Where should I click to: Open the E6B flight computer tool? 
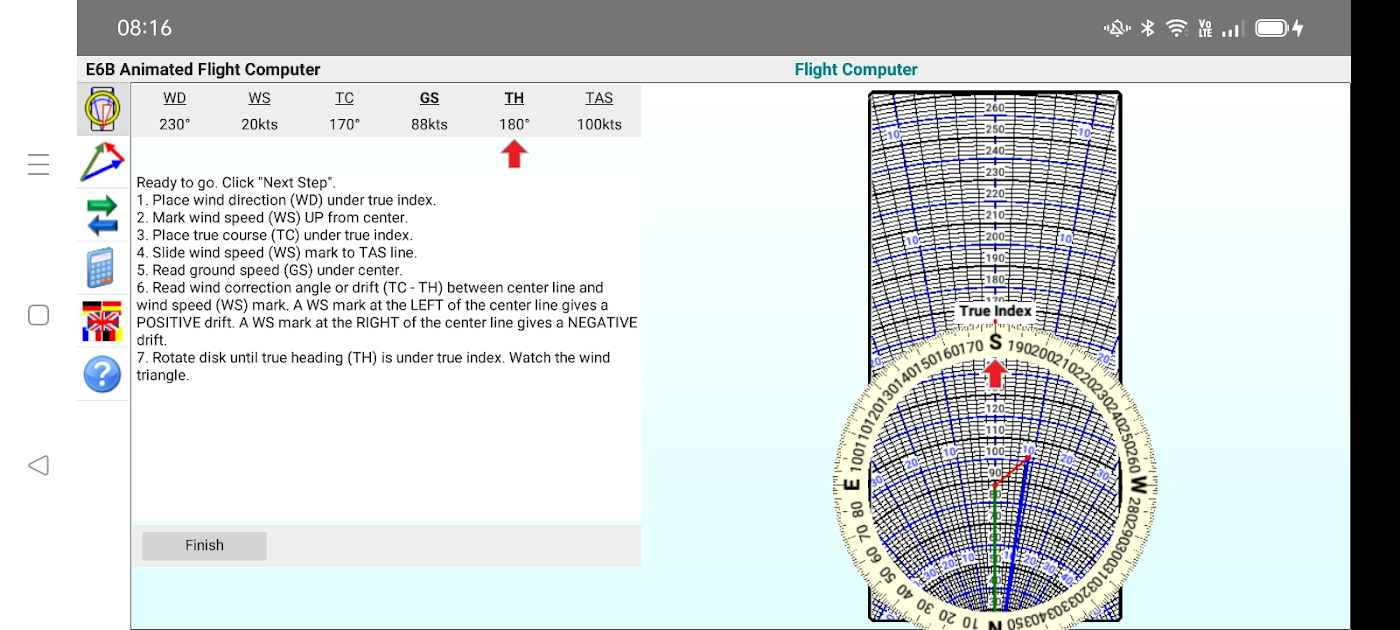point(102,110)
